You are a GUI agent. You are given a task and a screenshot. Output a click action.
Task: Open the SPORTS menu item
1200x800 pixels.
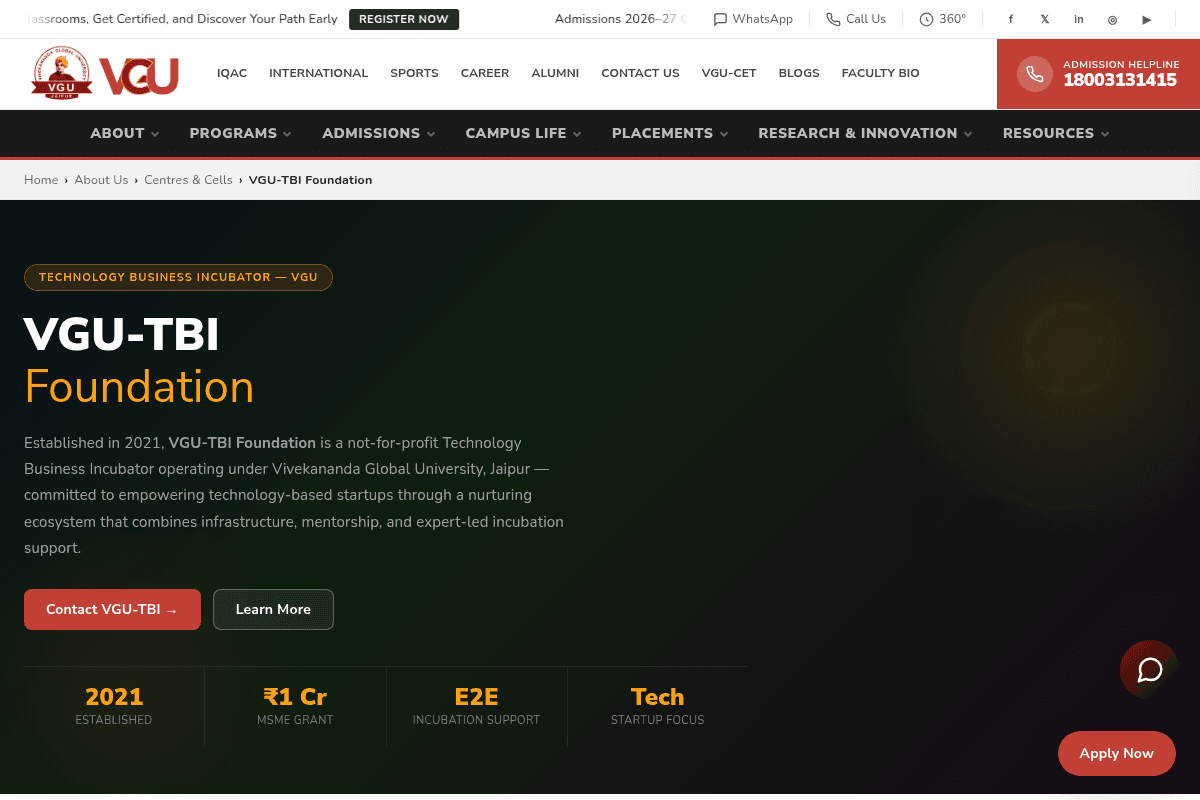tap(414, 73)
